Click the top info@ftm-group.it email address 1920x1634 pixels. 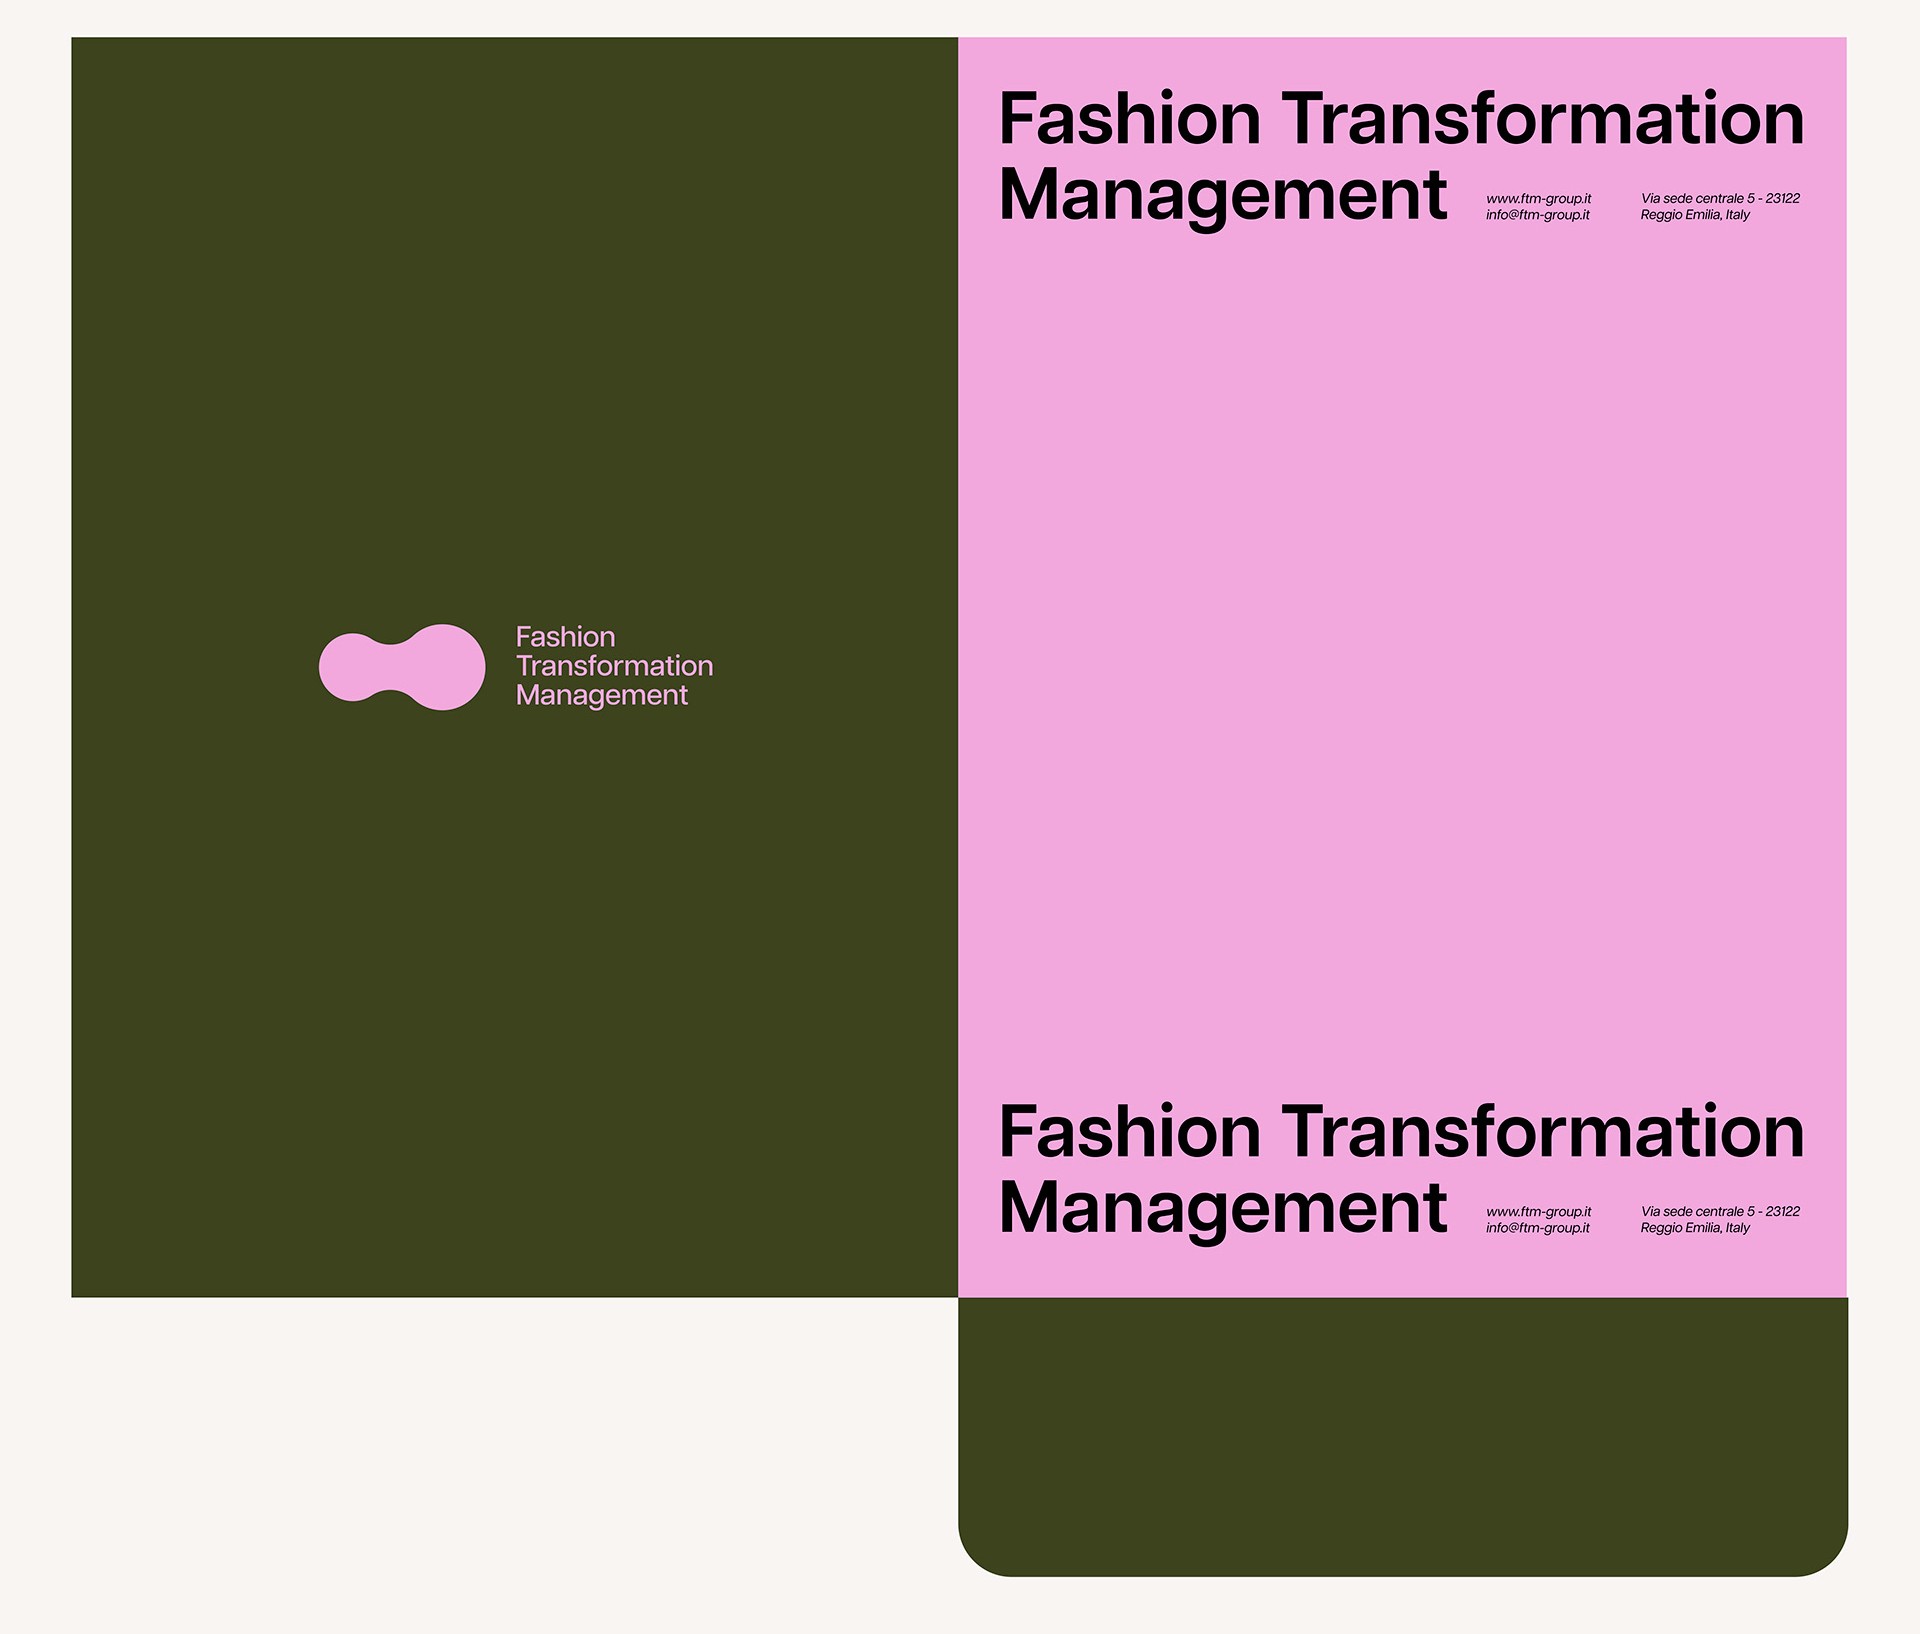coord(1537,215)
